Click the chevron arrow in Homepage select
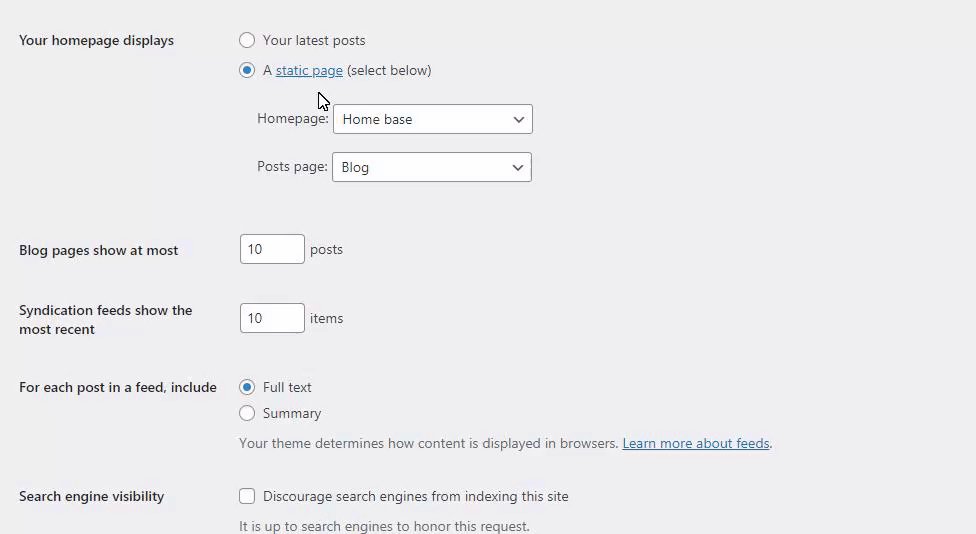The image size is (976, 534). tap(518, 119)
